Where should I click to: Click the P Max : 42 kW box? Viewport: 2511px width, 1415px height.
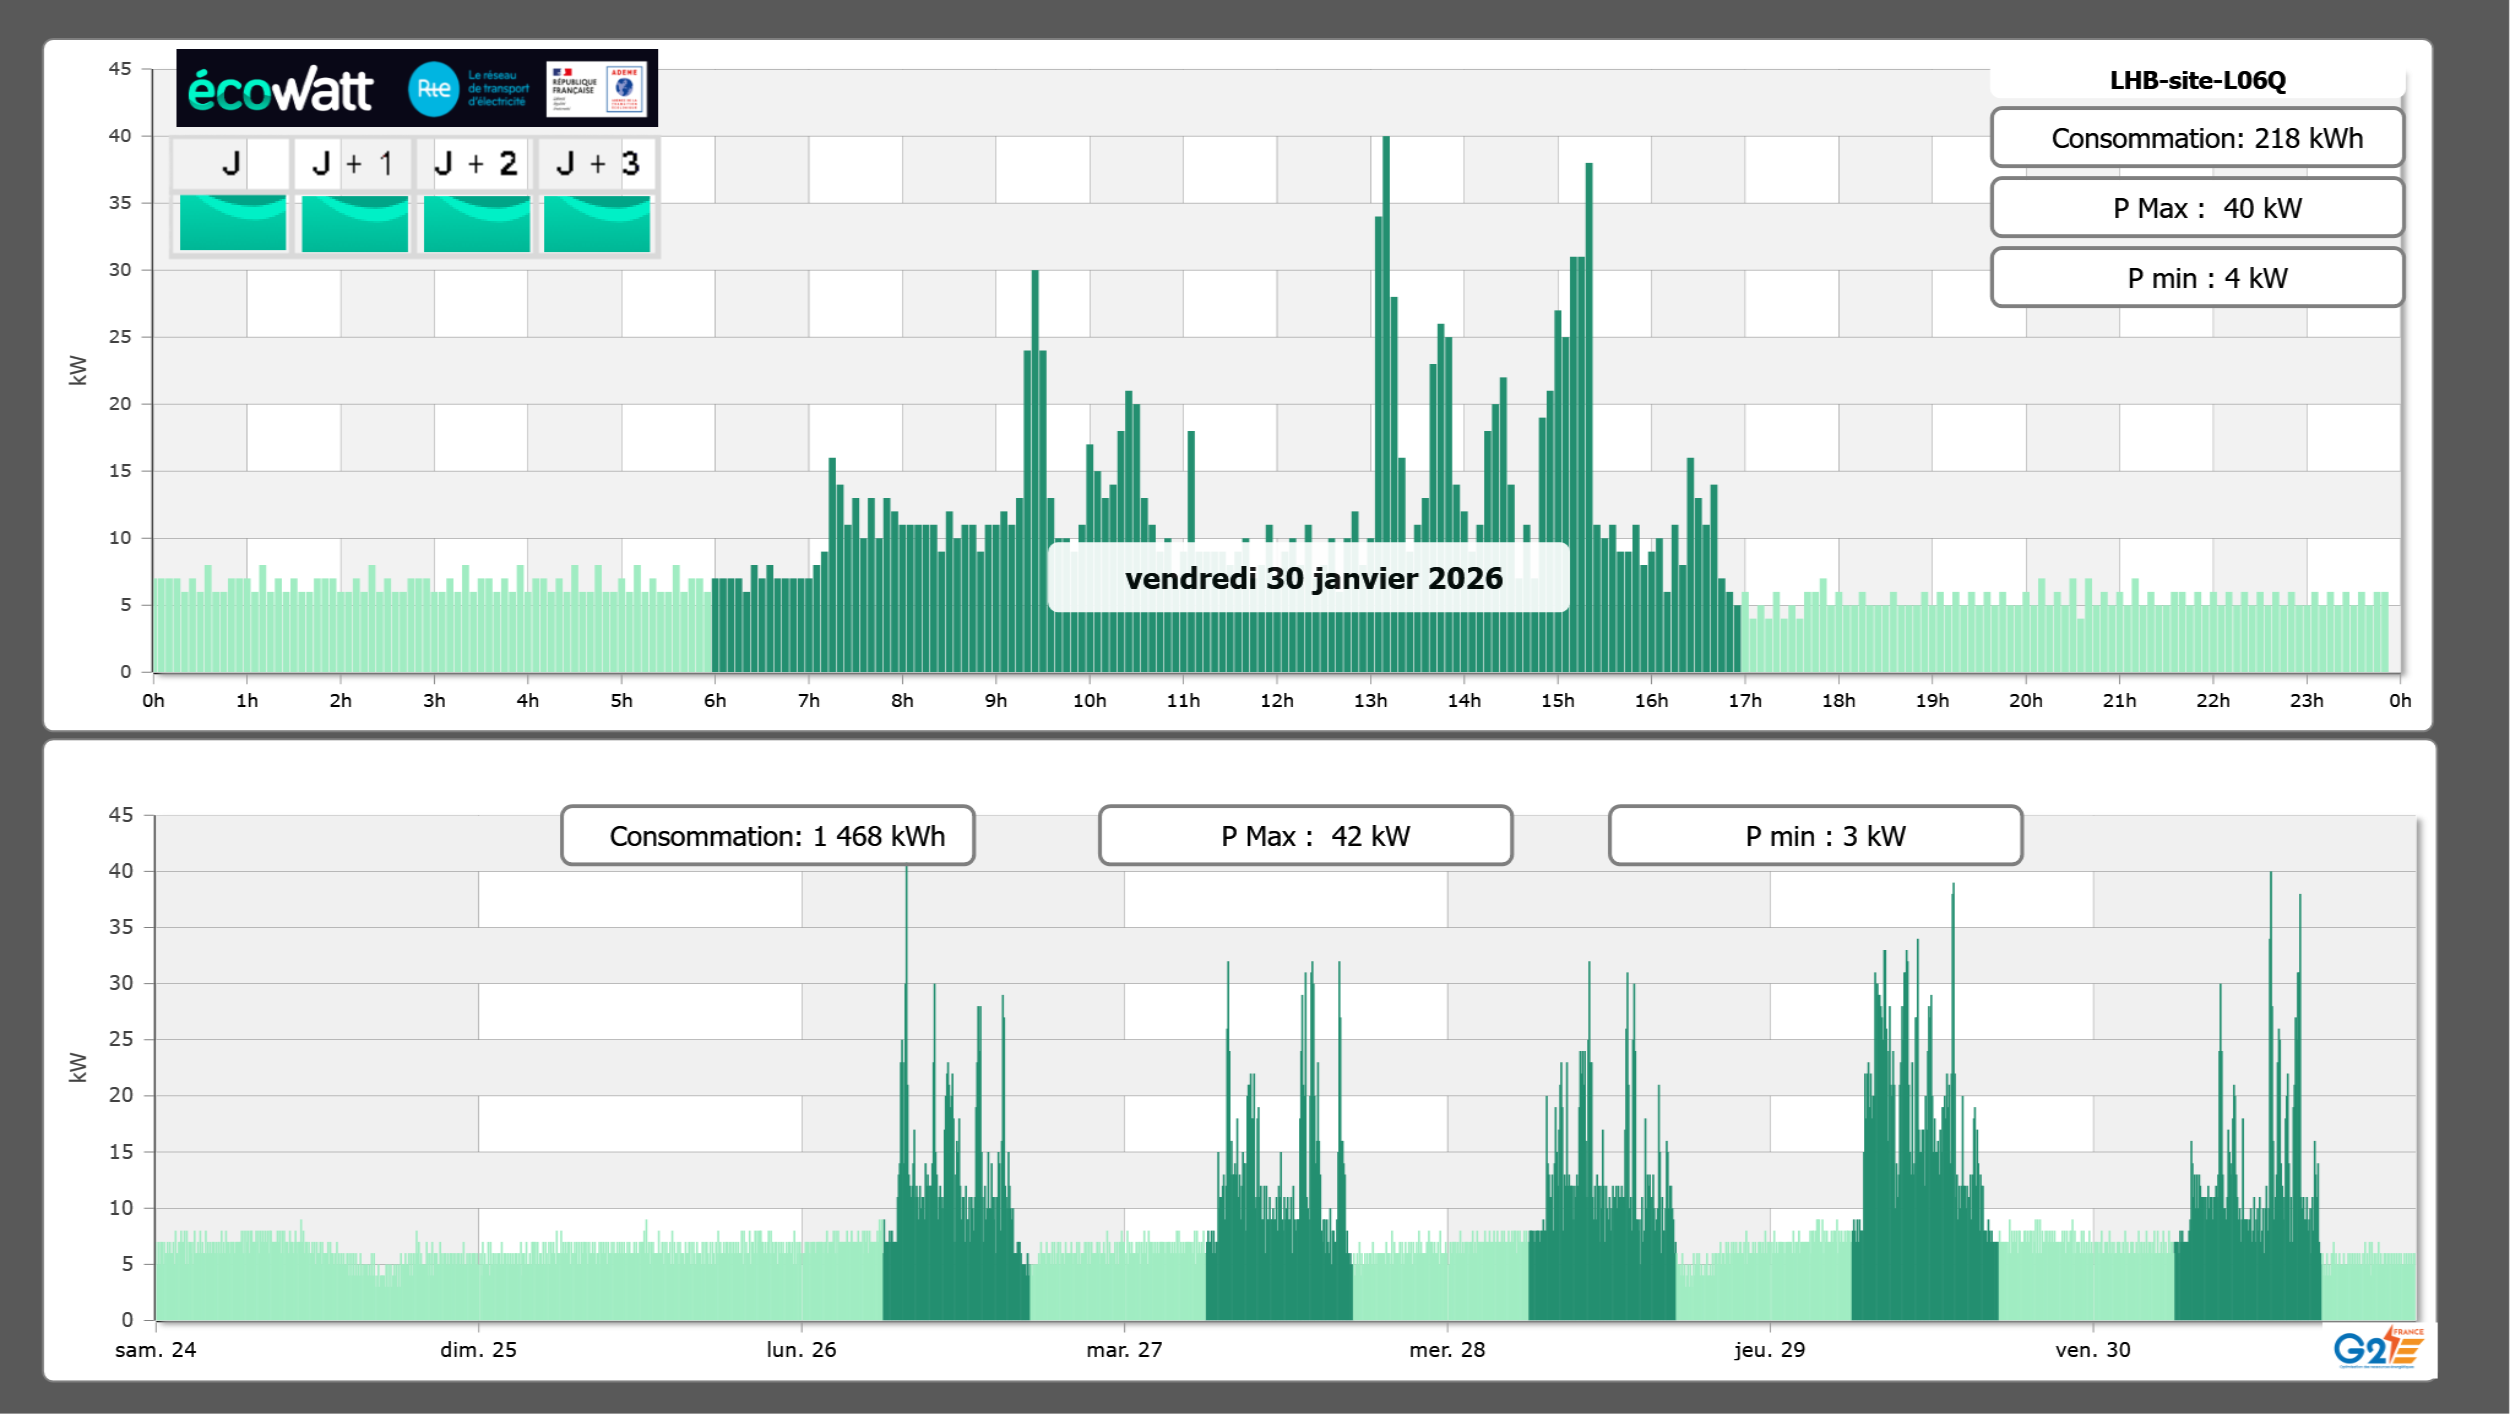(1305, 836)
